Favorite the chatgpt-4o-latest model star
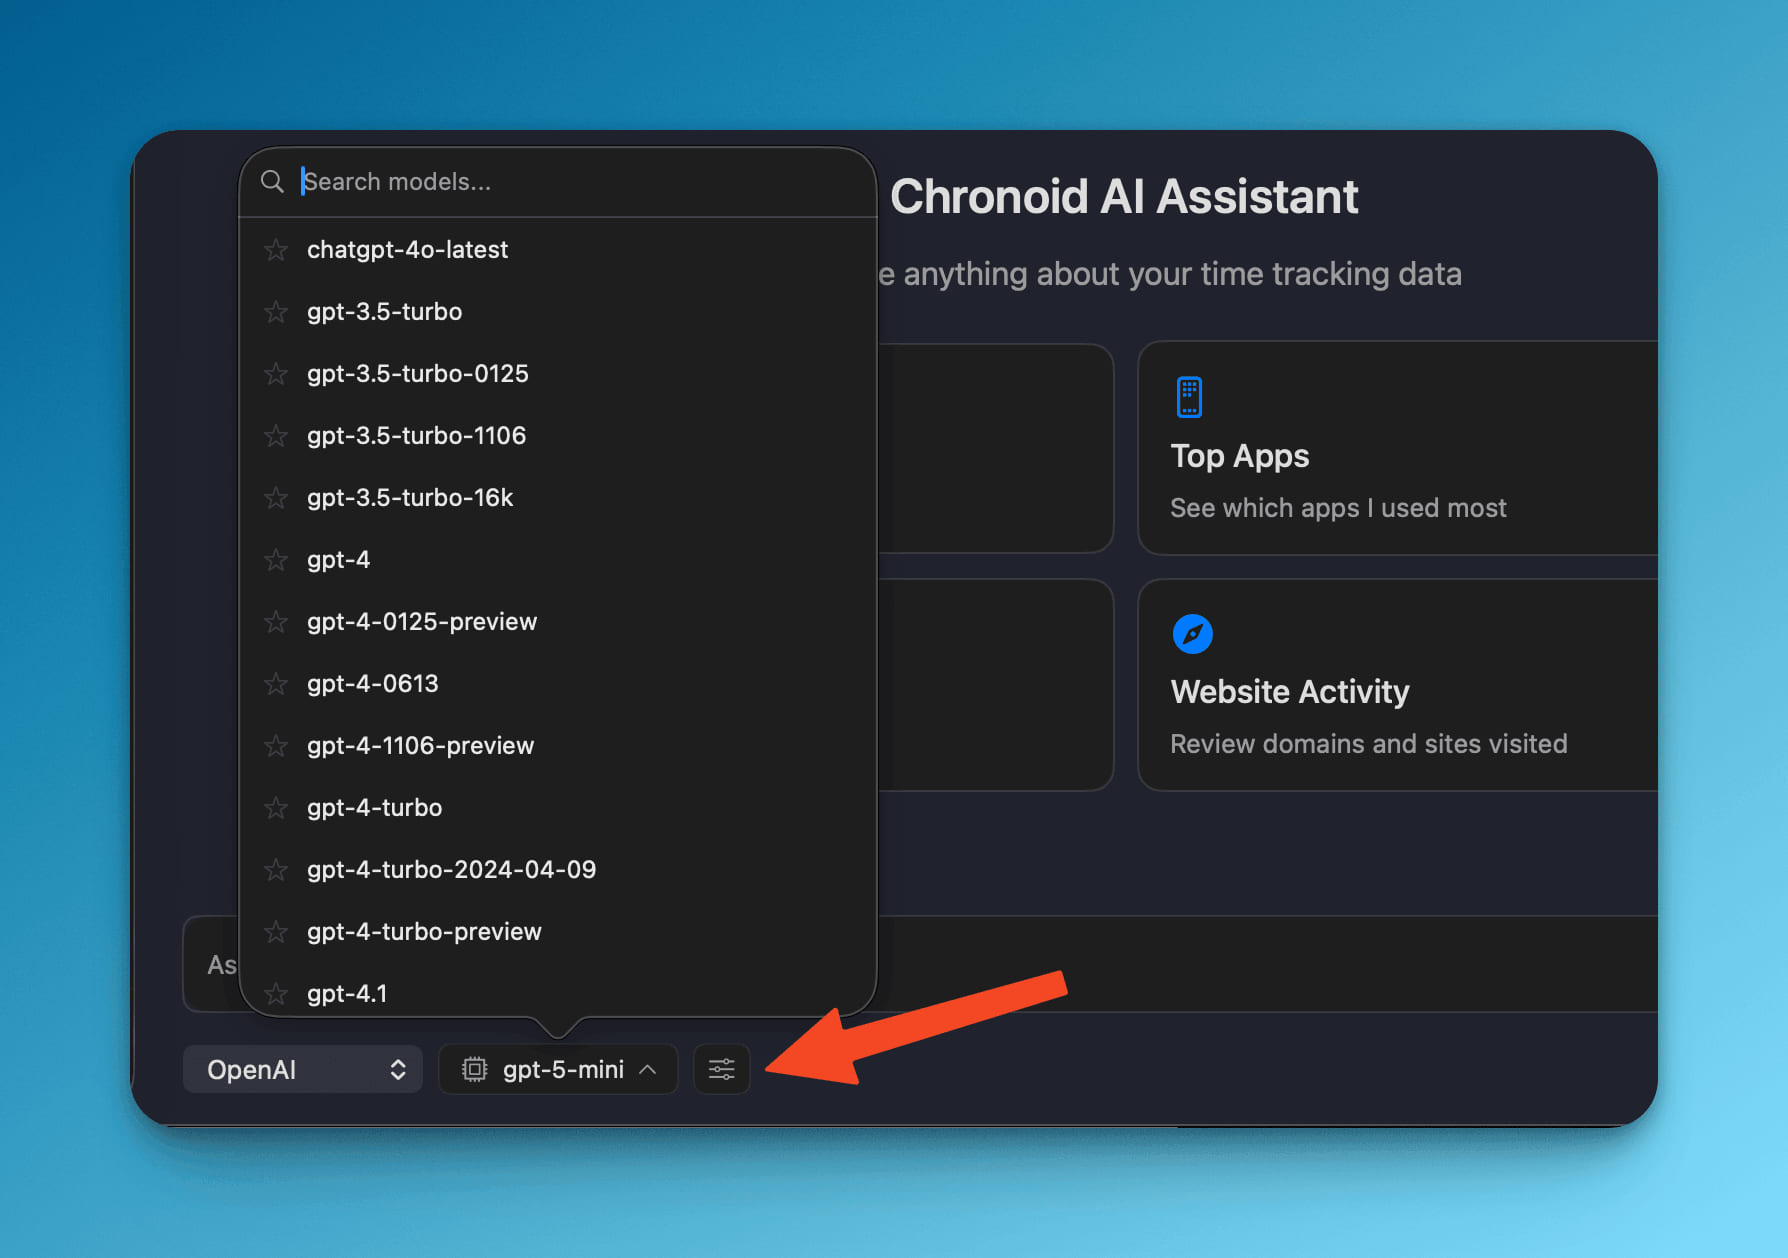This screenshot has width=1788, height=1258. pos(276,250)
